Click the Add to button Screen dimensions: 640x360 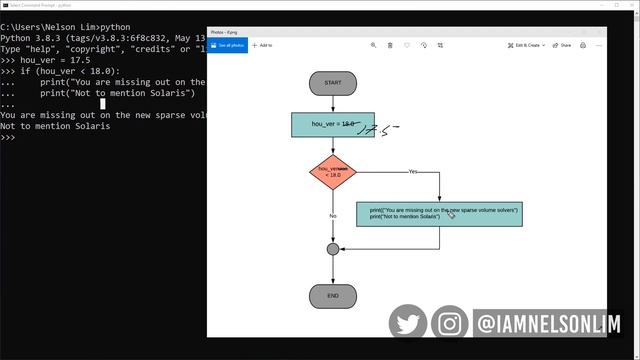(262, 45)
